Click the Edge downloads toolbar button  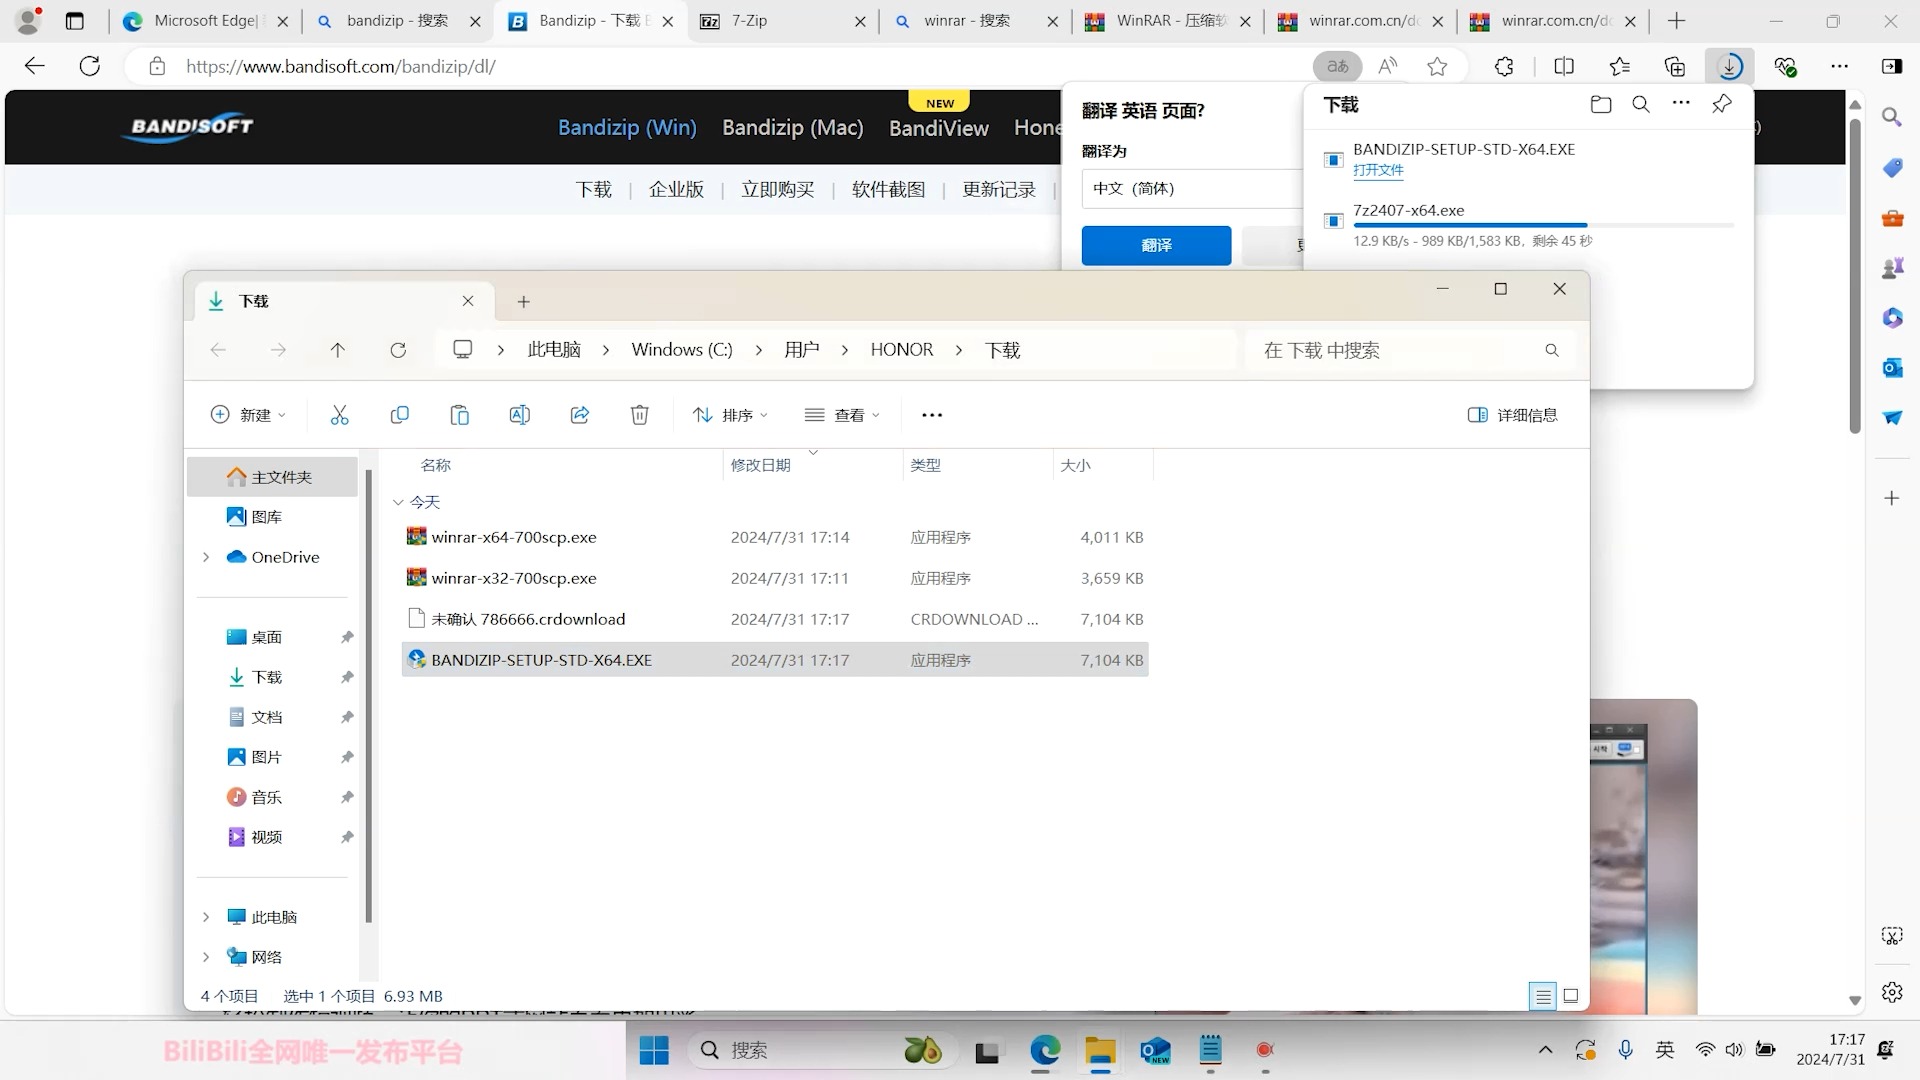[1729, 67]
